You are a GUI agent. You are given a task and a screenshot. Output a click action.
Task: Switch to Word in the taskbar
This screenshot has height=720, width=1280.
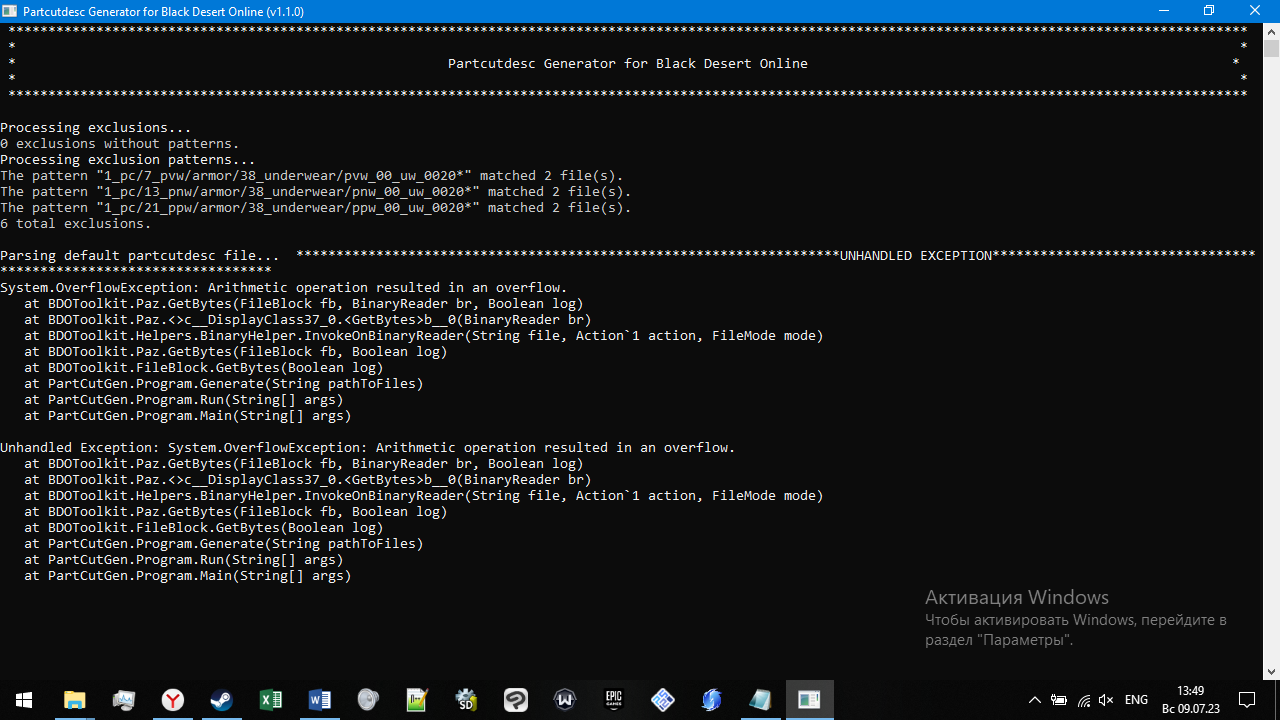[x=320, y=699]
